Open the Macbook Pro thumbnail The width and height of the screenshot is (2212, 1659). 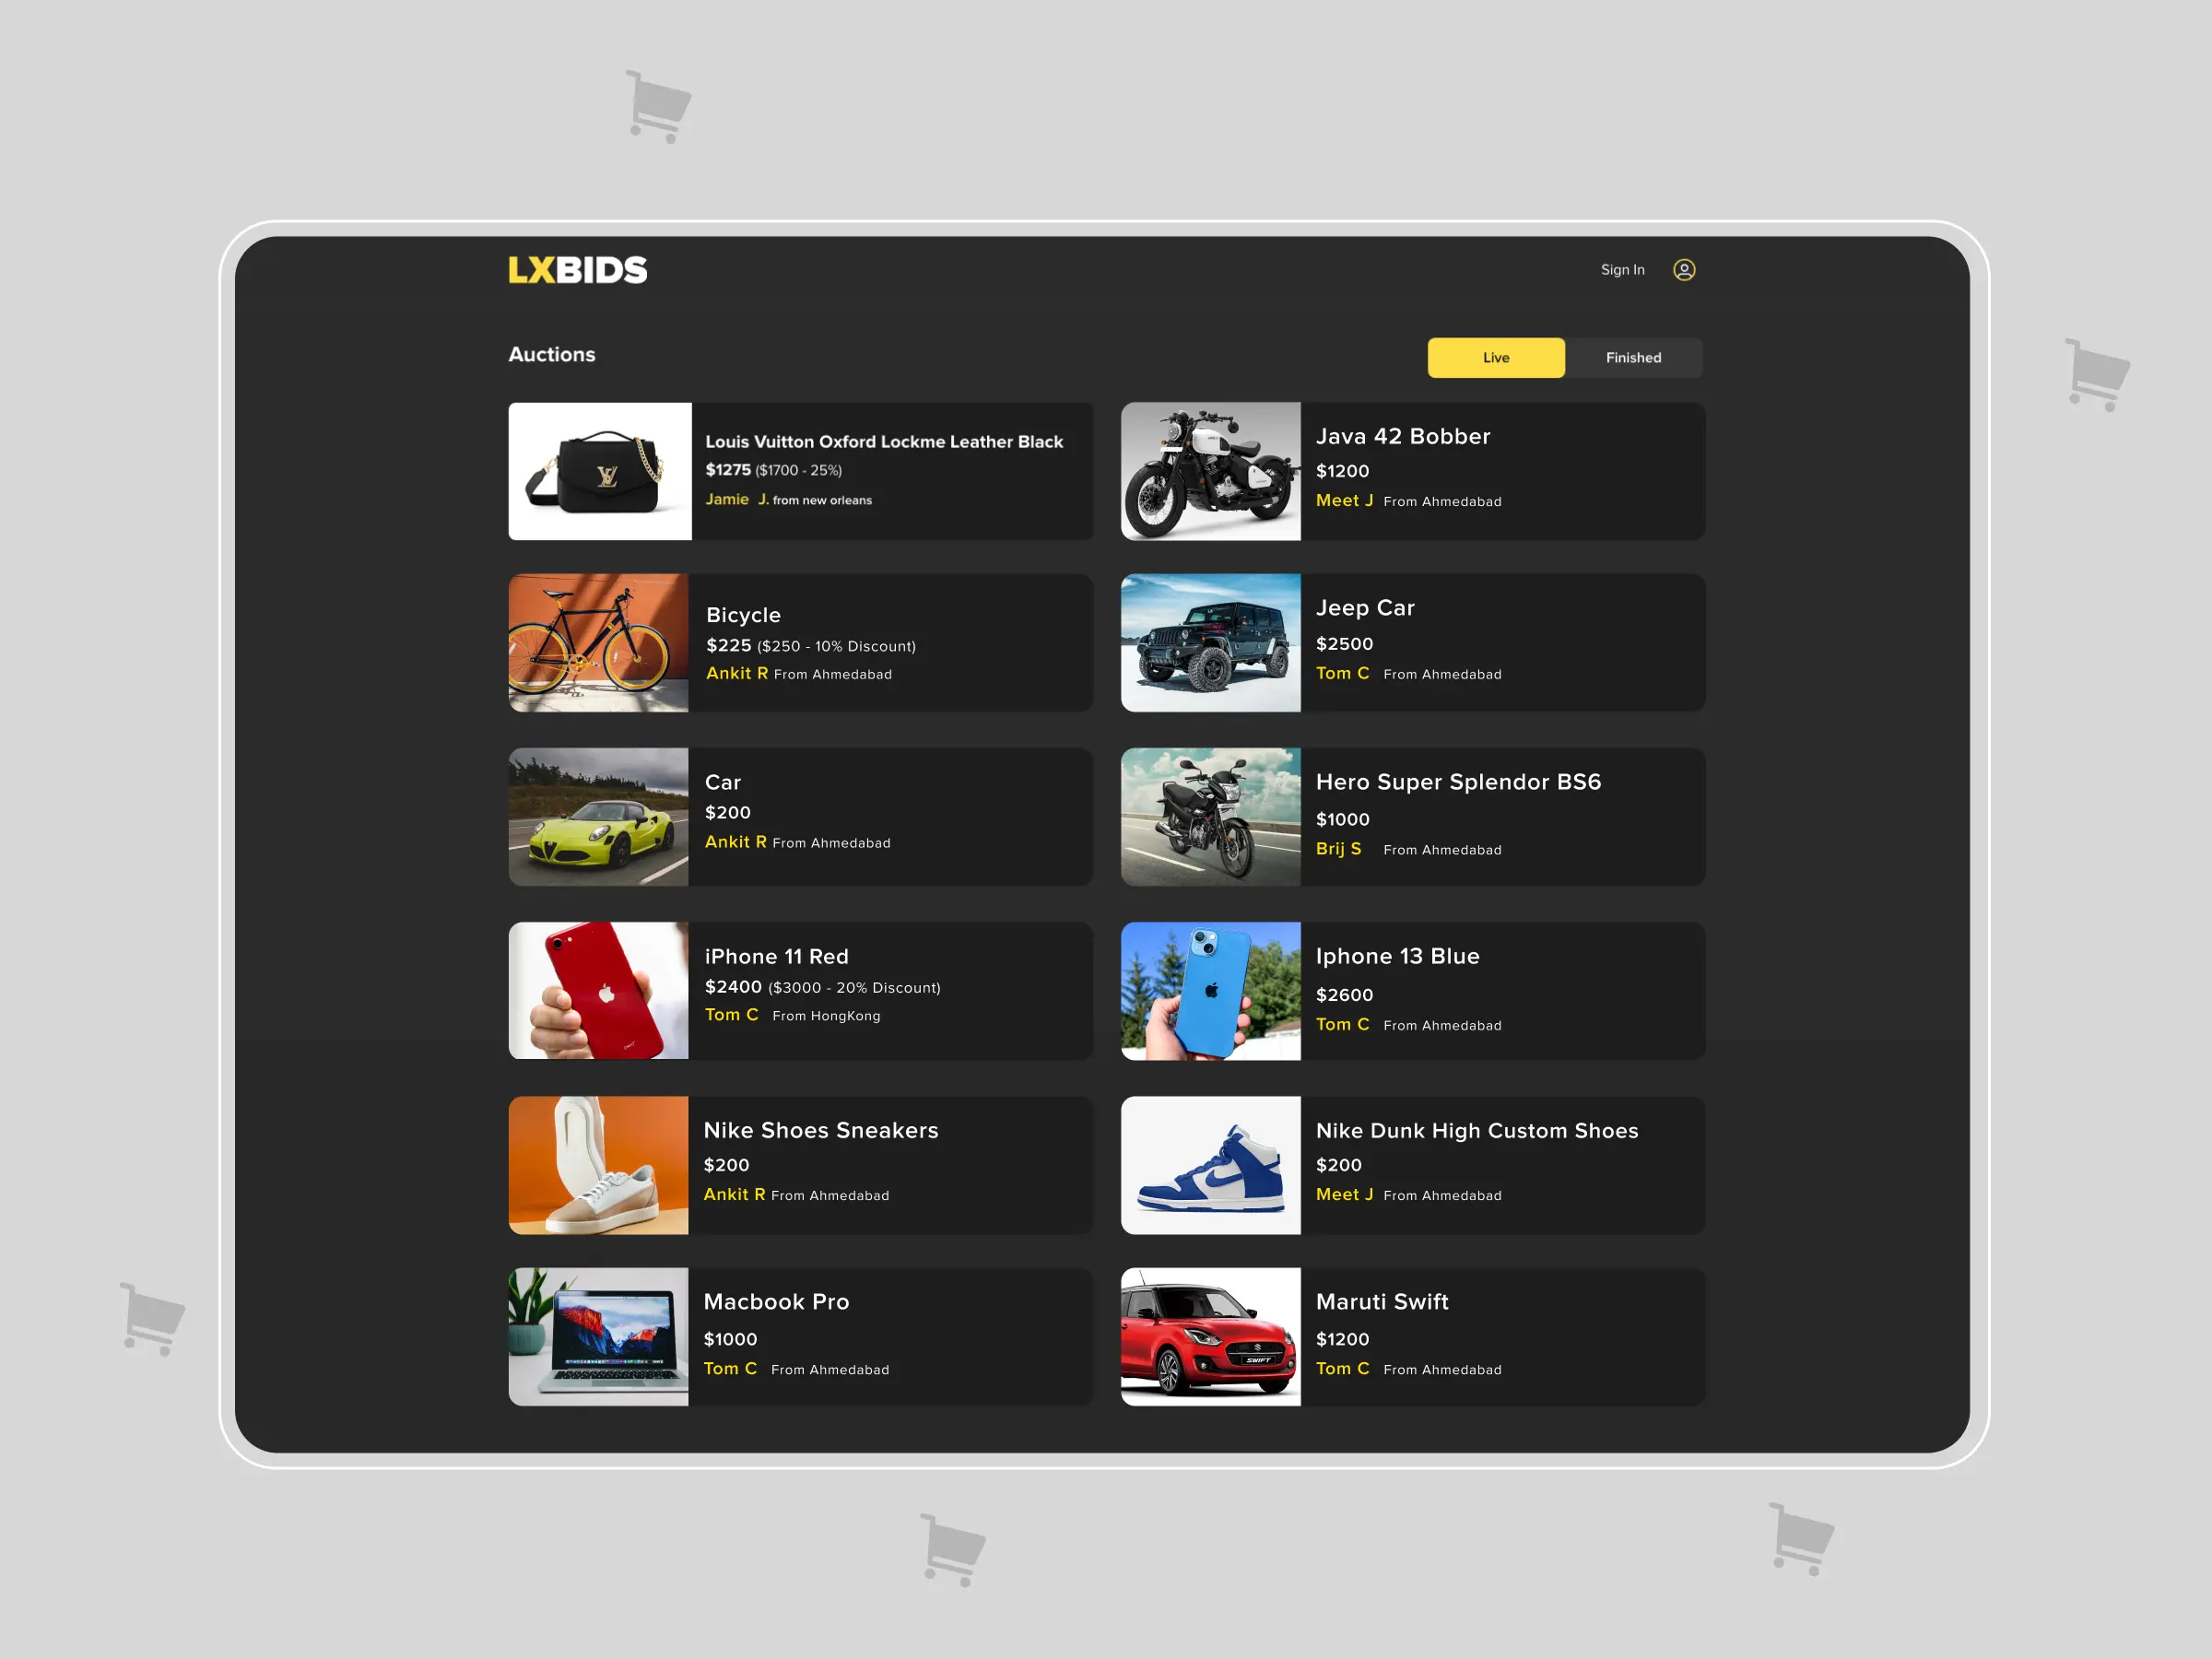(598, 1337)
